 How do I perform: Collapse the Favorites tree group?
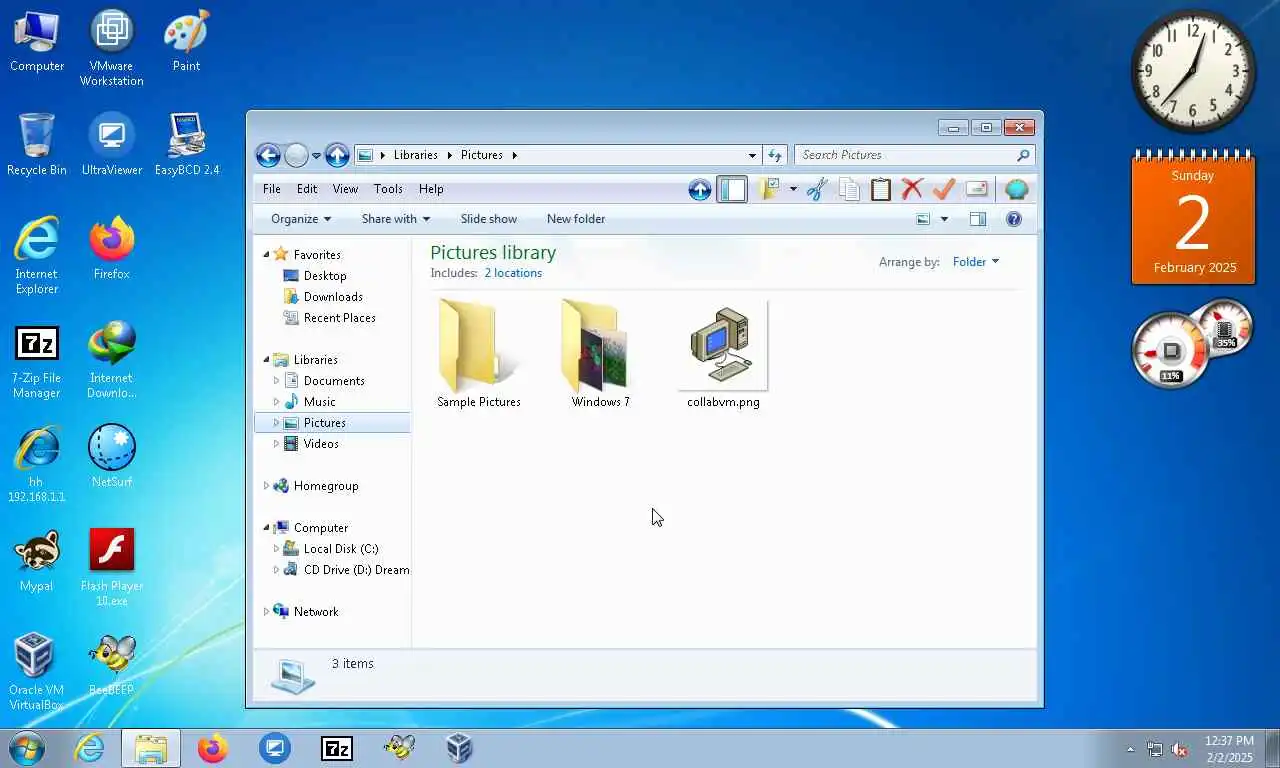[x=266, y=255]
